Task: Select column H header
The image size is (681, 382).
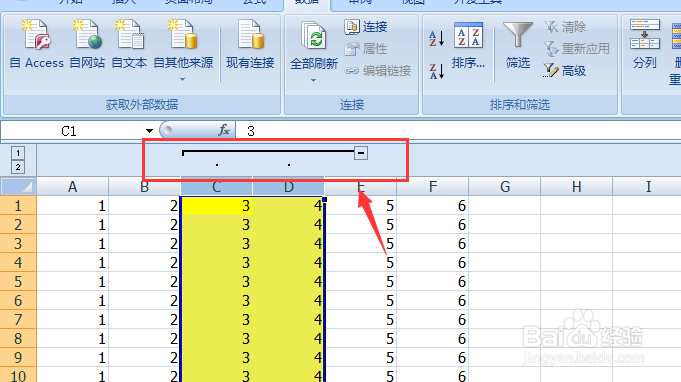Action: click(577, 187)
